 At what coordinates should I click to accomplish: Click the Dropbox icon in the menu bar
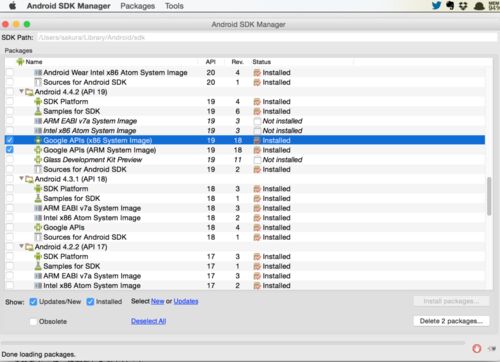tap(463, 6)
